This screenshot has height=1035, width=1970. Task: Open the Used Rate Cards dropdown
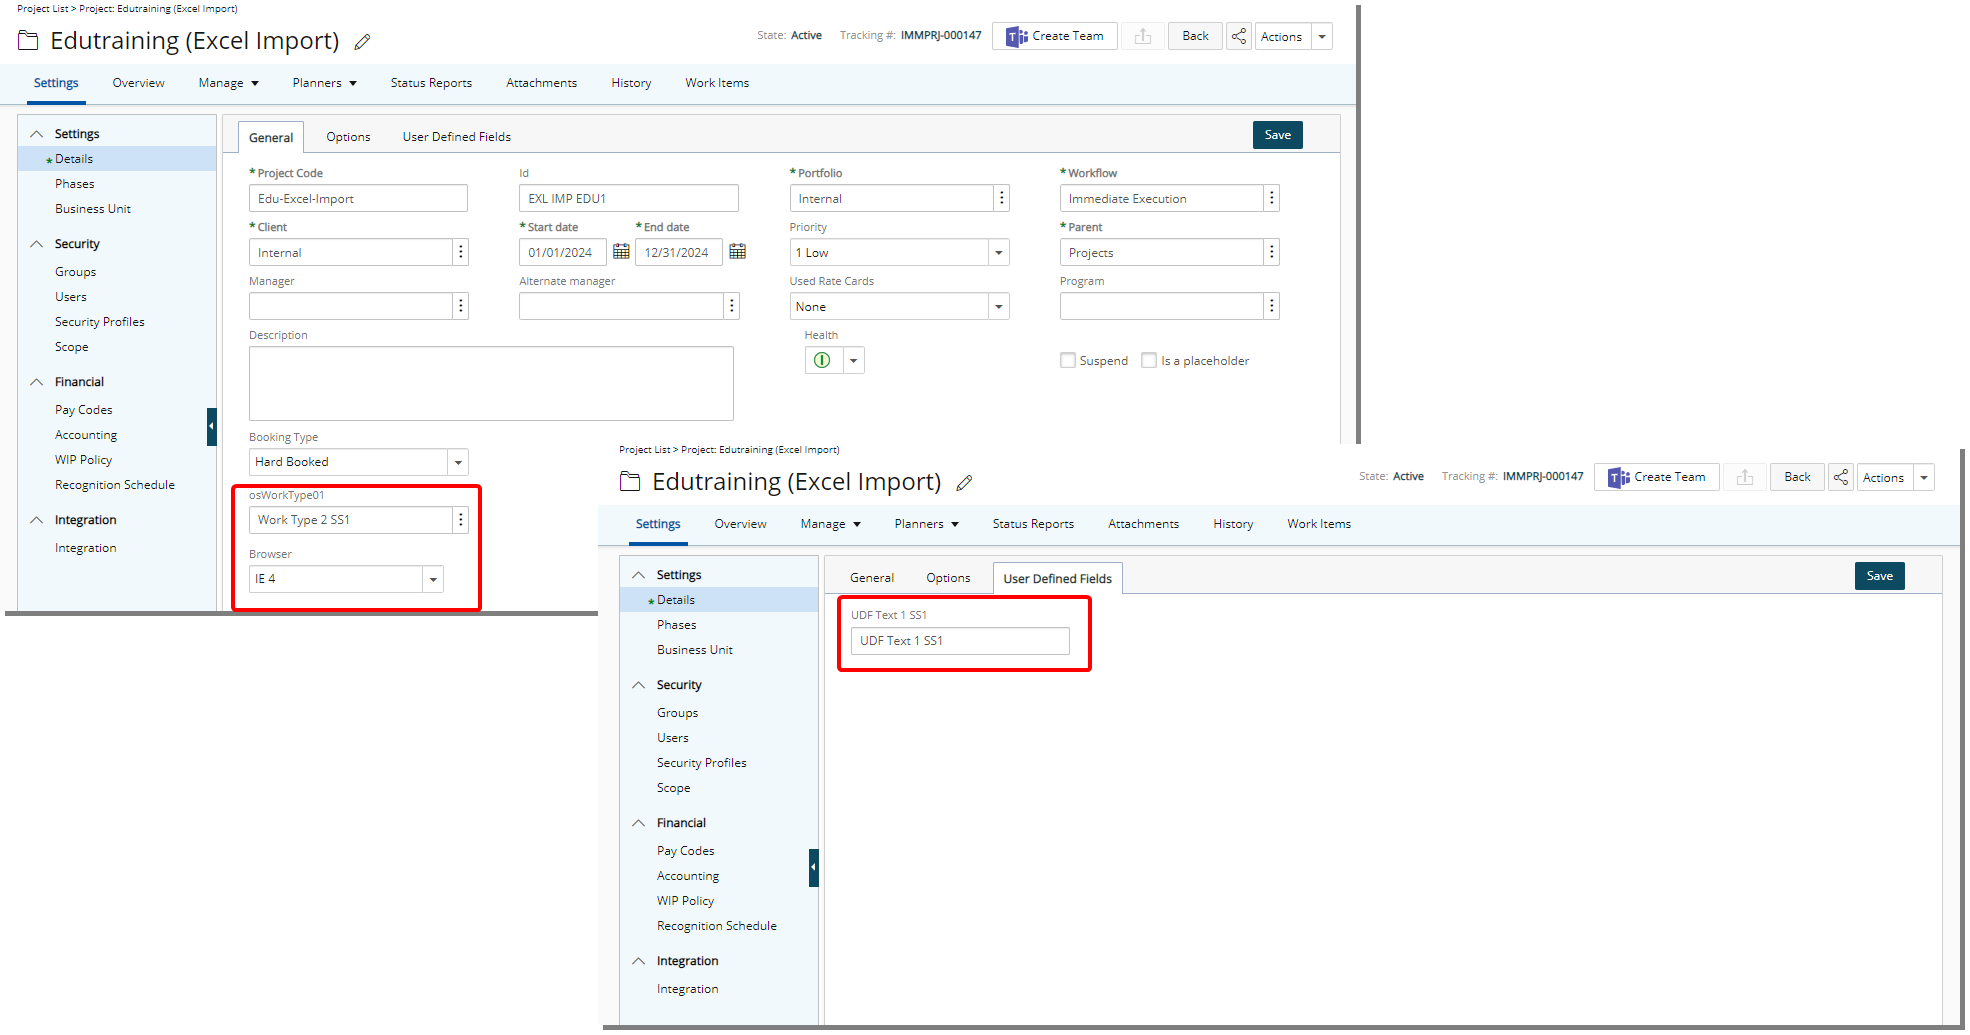[x=998, y=307]
